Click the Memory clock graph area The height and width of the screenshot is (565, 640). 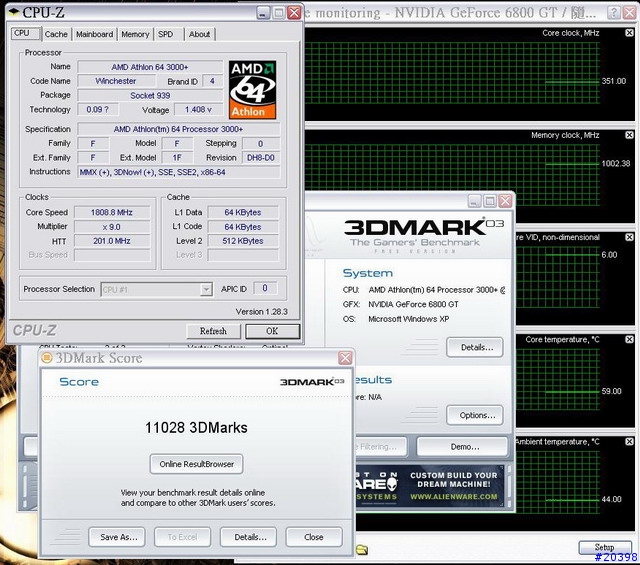(452, 175)
